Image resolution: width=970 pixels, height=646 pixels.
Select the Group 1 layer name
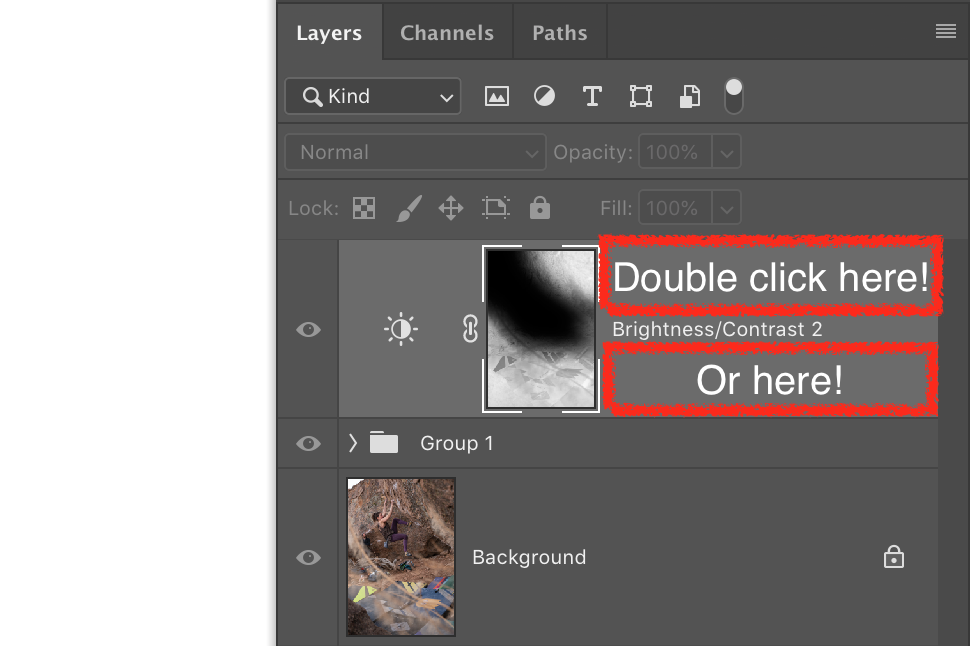pos(457,443)
